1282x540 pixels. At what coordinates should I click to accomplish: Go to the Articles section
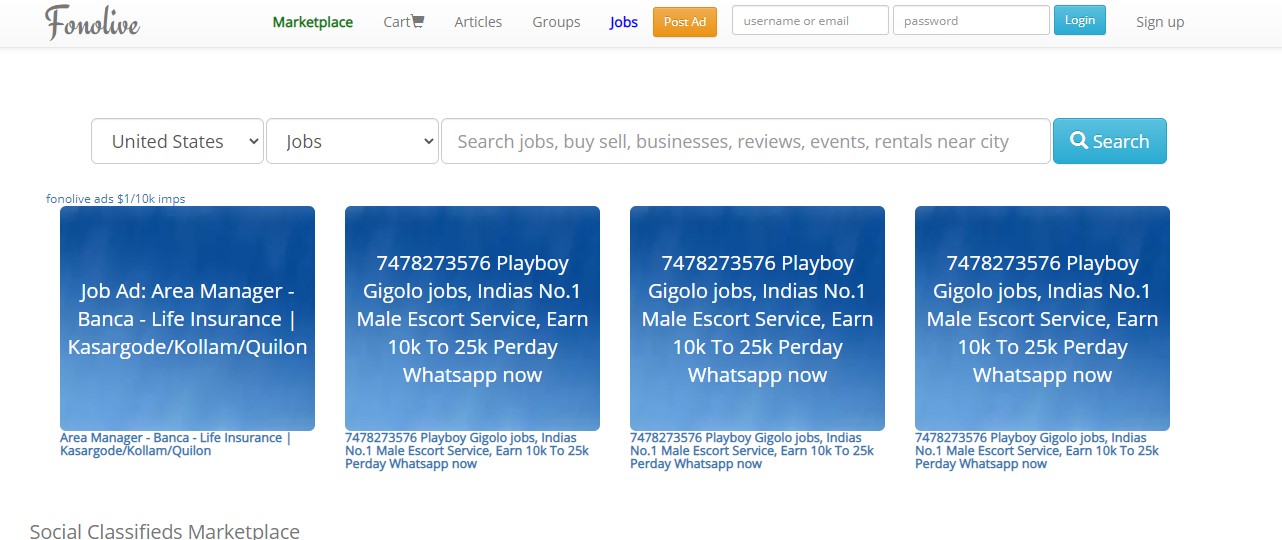(x=478, y=22)
